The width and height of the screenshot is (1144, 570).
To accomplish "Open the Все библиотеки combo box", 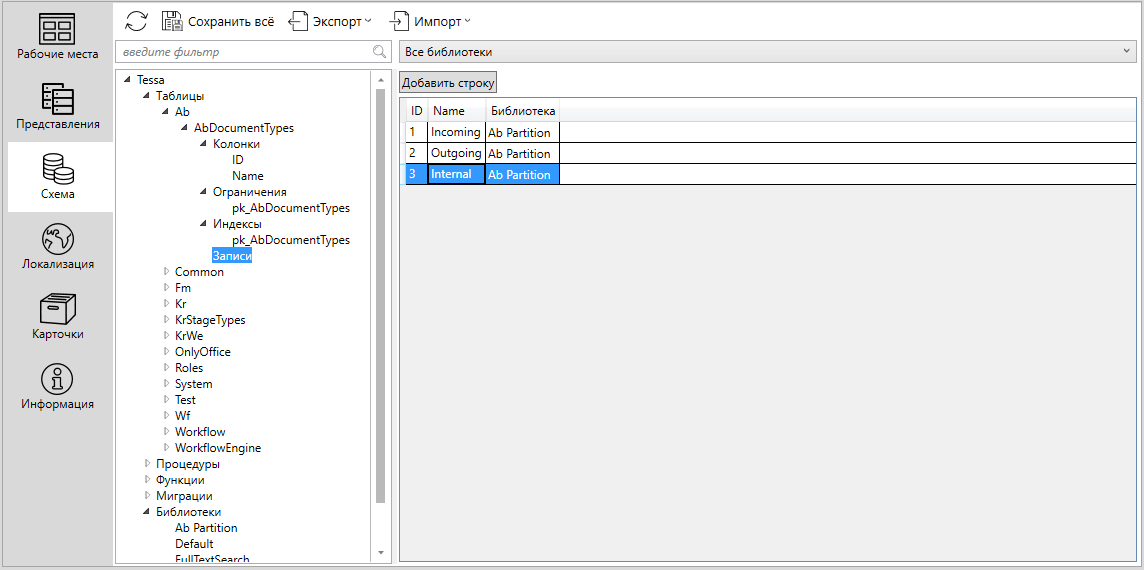I will [x=766, y=52].
